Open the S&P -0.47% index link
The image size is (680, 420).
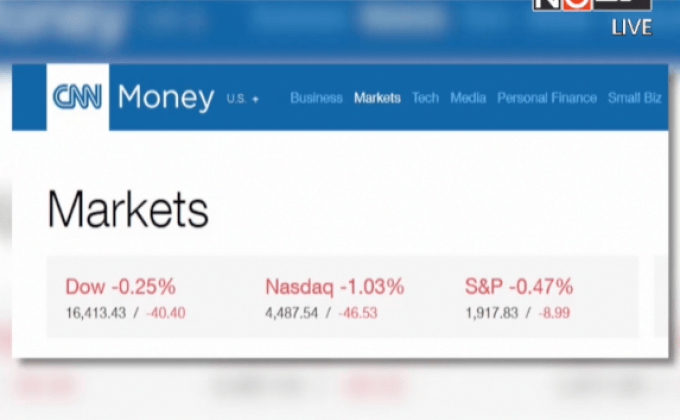tap(518, 287)
